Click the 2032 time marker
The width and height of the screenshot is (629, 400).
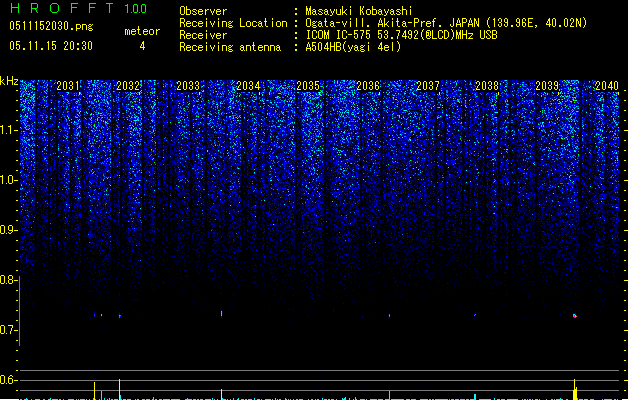pyautogui.click(x=128, y=86)
